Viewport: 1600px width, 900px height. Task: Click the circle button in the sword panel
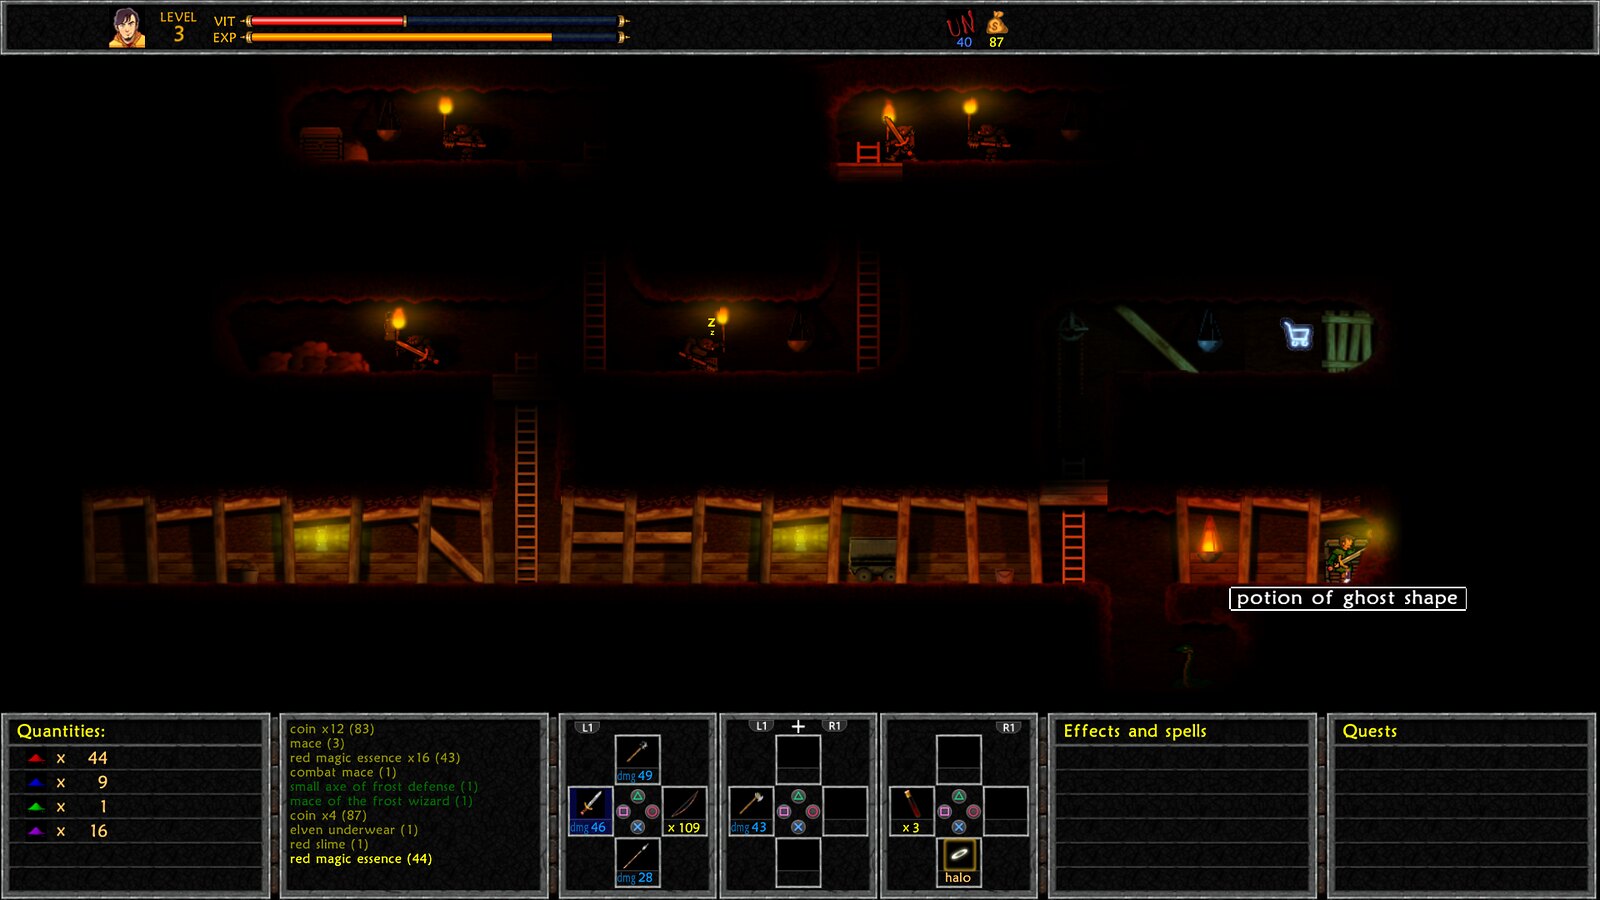(x=652, y=811)
